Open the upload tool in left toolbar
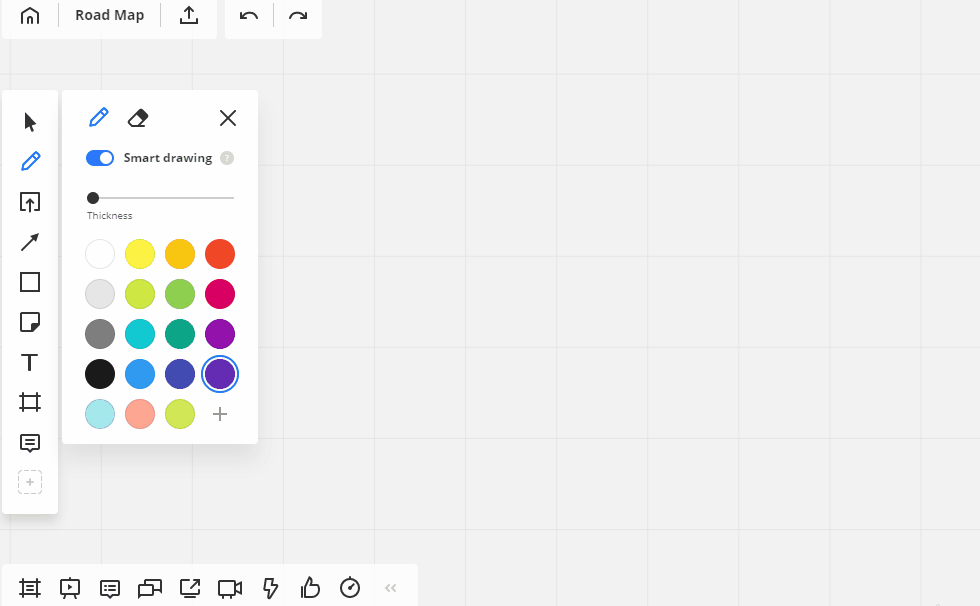This screenshot has width=980, height=606. point(29,202)
